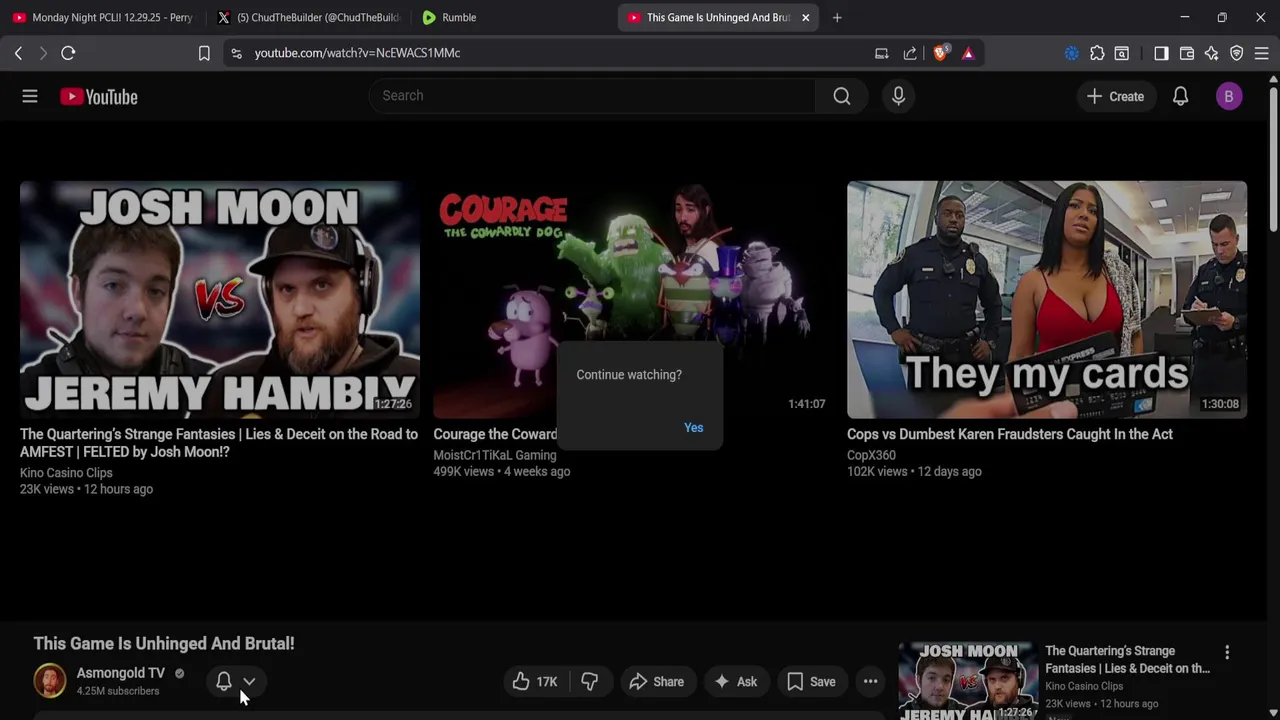Click the blue circular extension icon in the toolbar

pos(1072,53)
